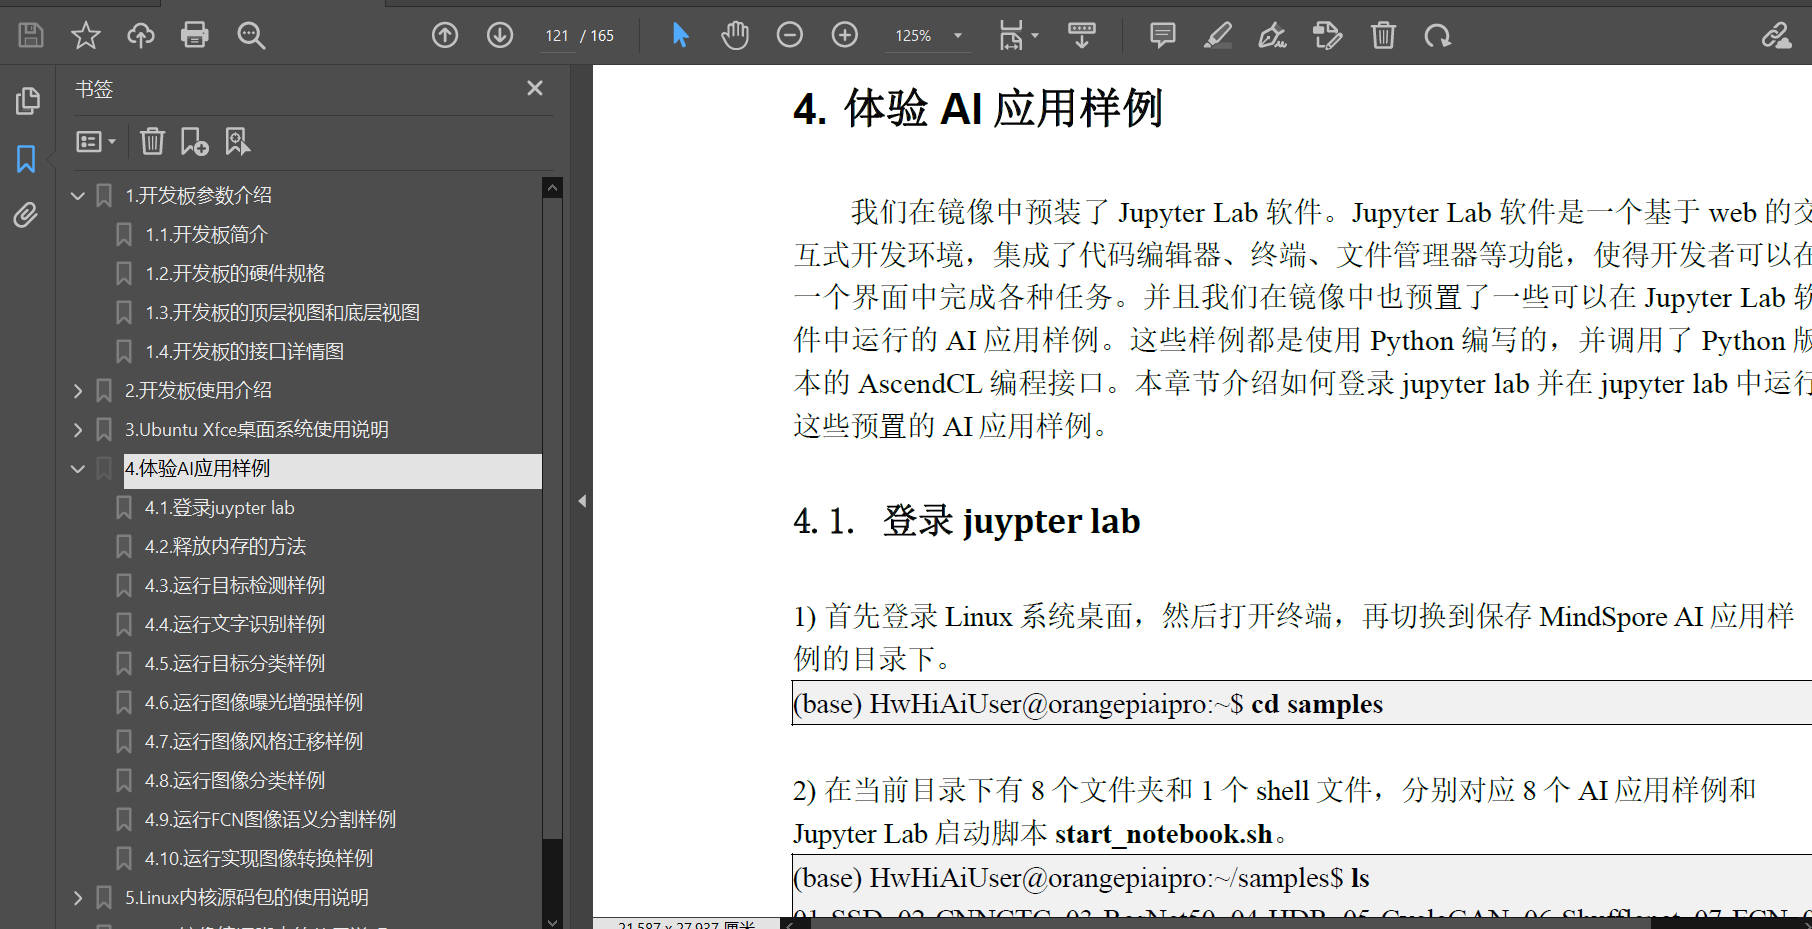Viewport: 1812px width, 929px height.
Task: Select the Highlight text tool
Action: point(1217,36)
